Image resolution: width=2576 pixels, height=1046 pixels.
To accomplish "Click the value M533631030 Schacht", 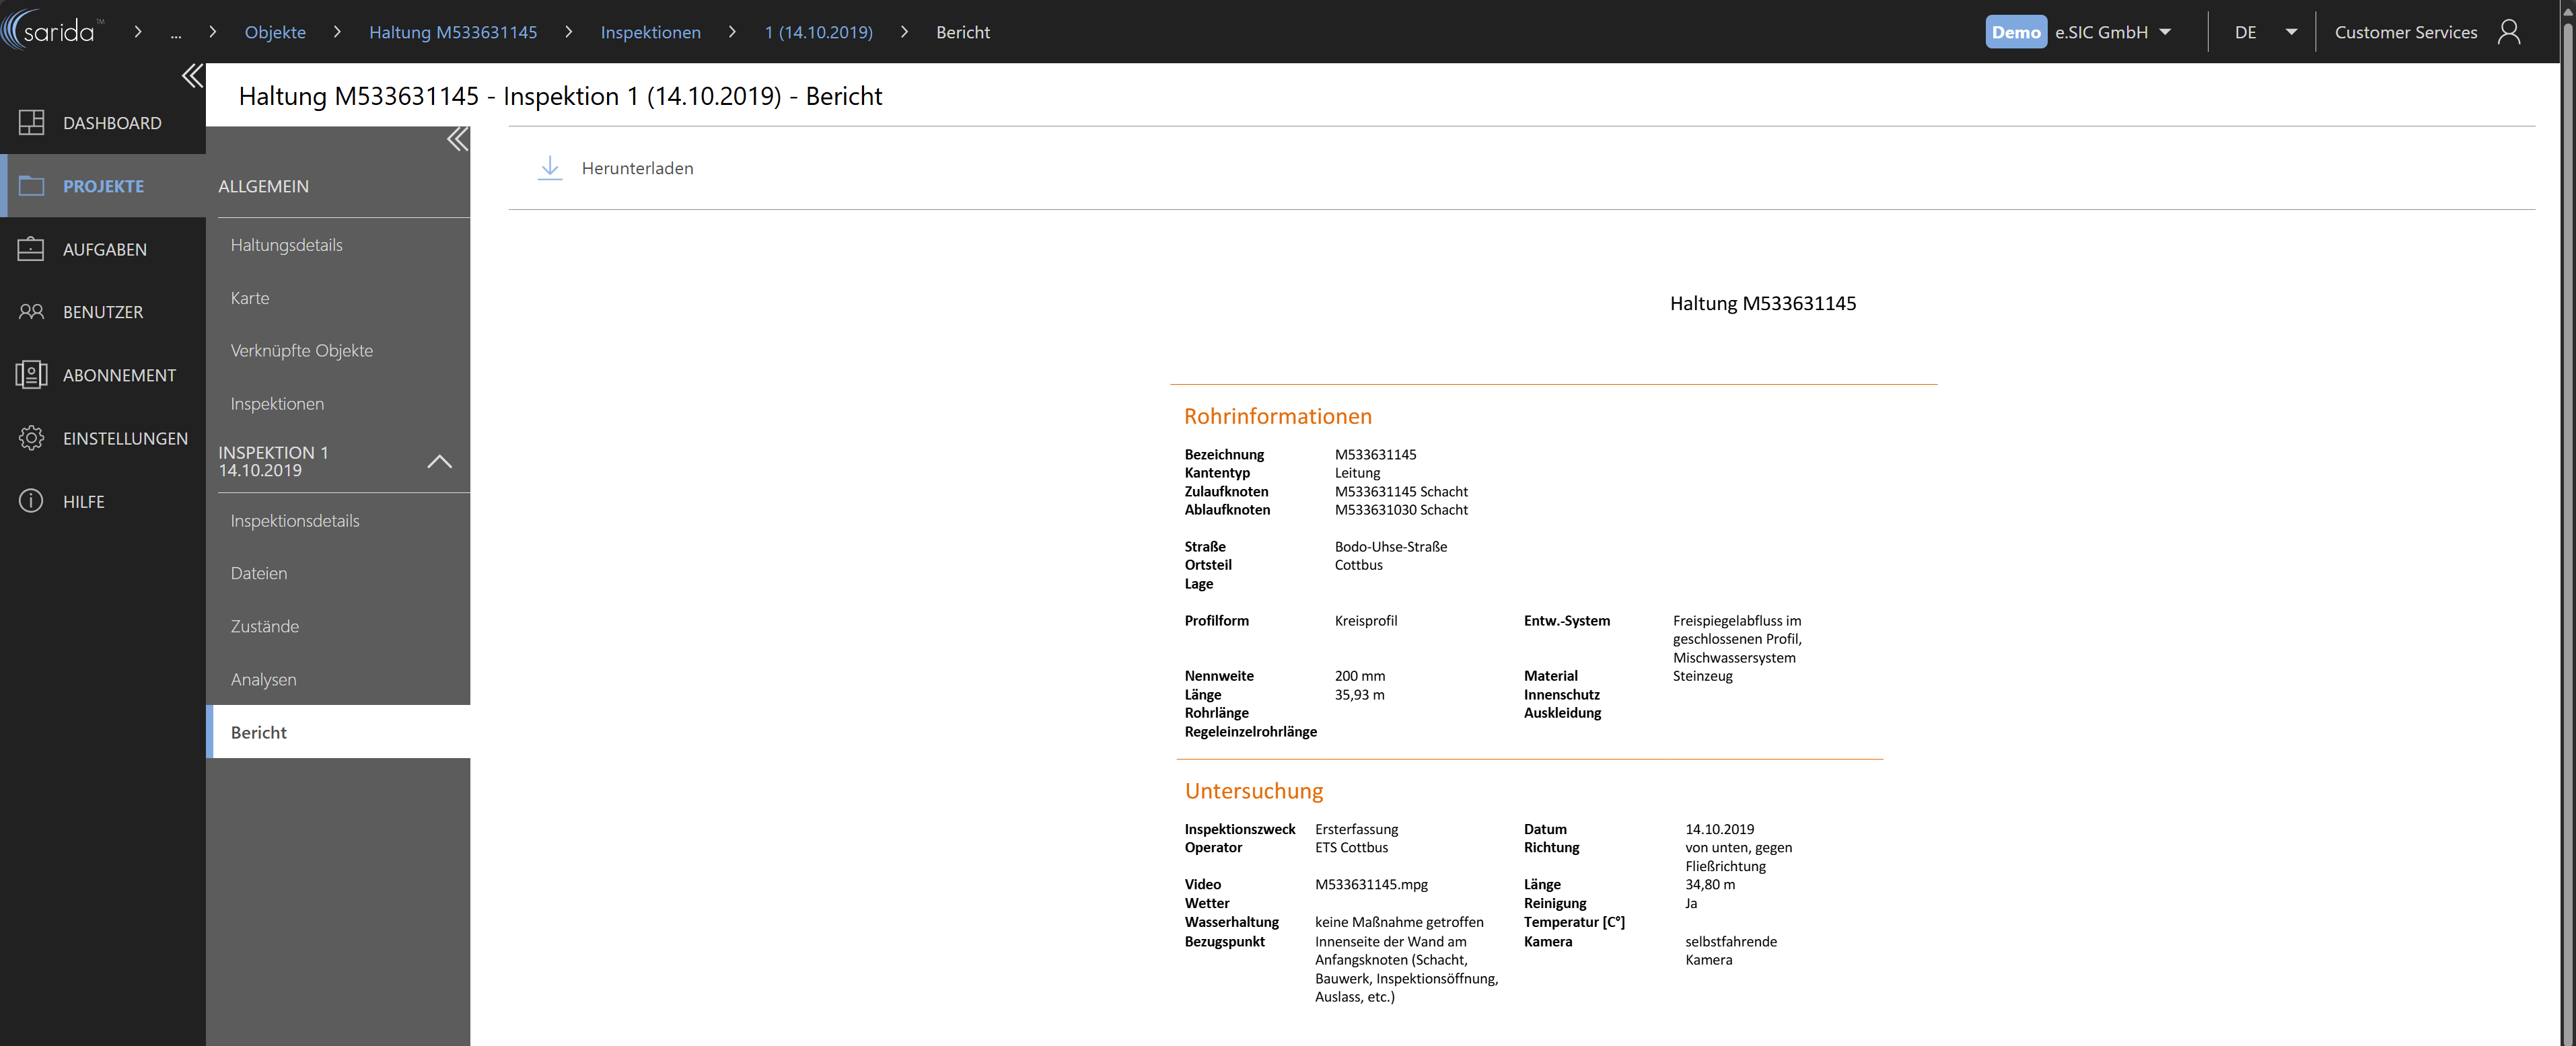I will coord(1401,509).
